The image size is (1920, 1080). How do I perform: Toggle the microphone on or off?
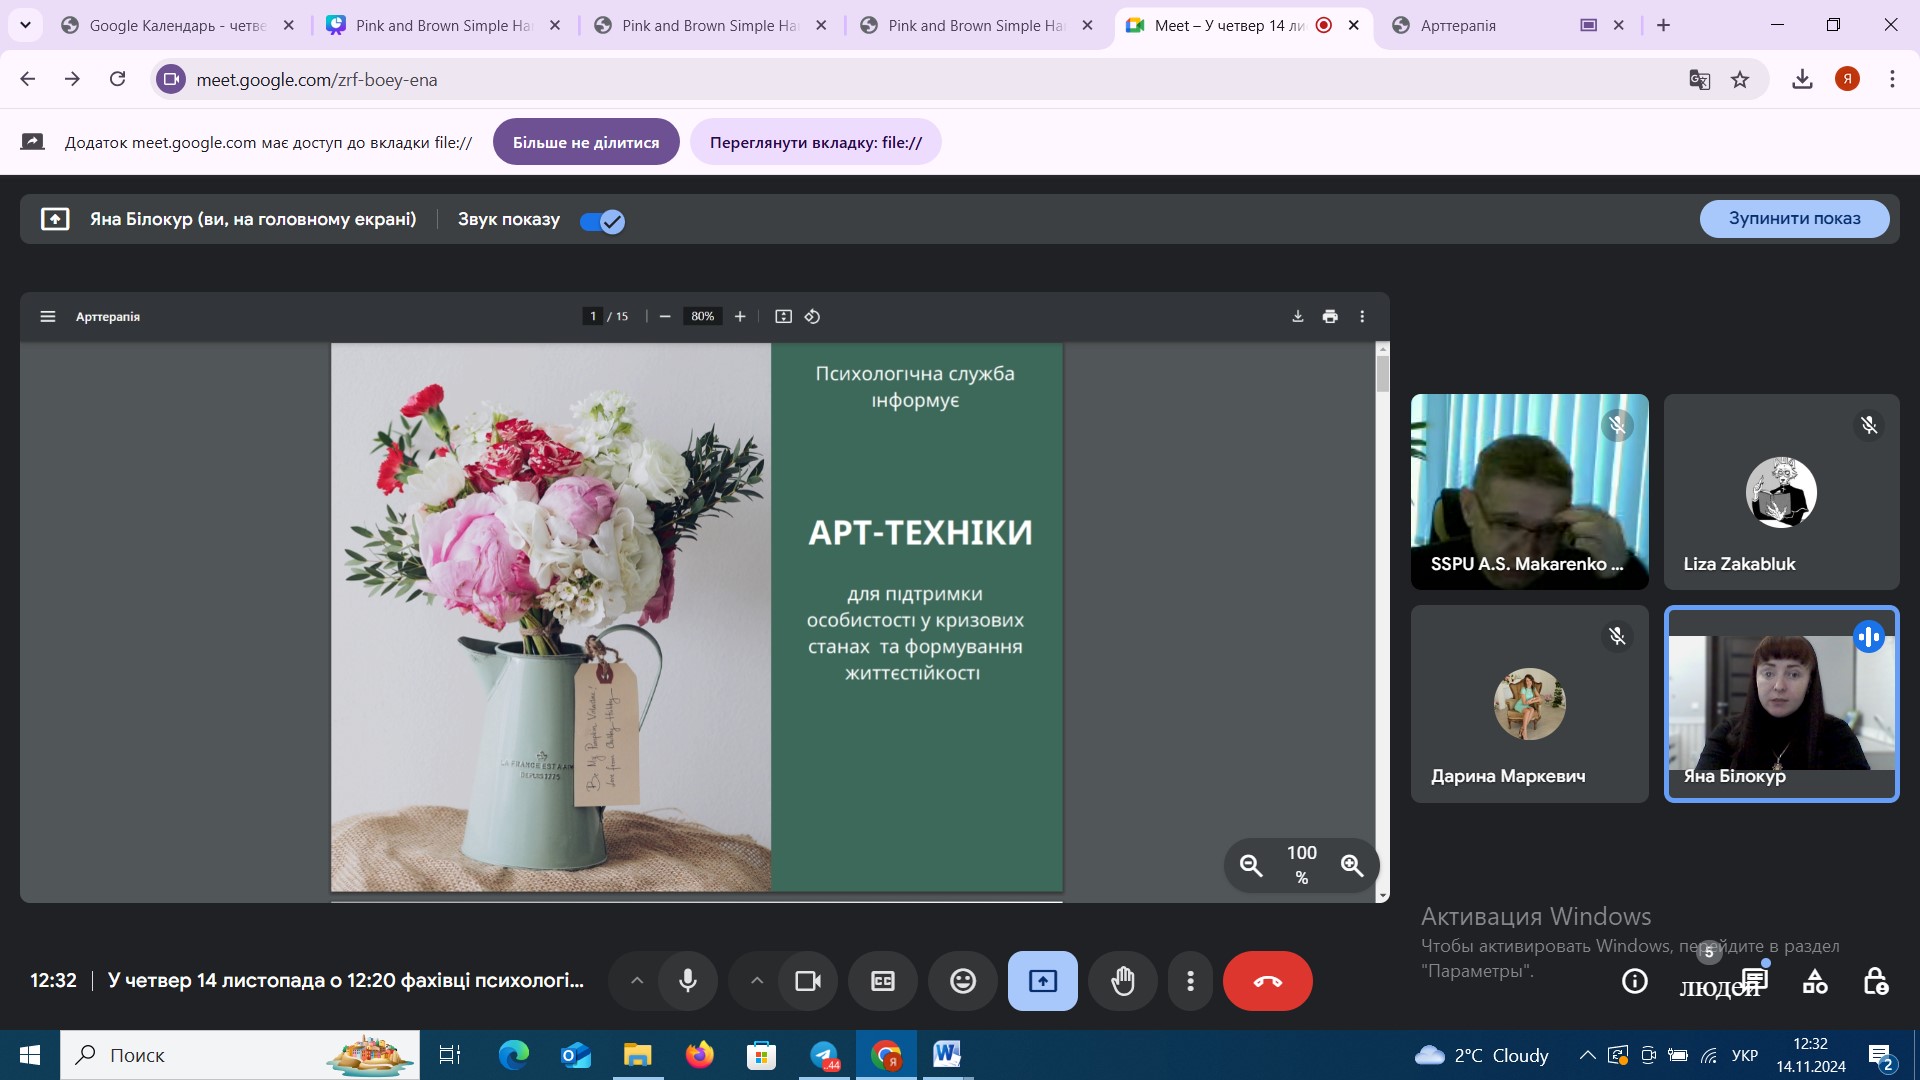pos(688,981)
